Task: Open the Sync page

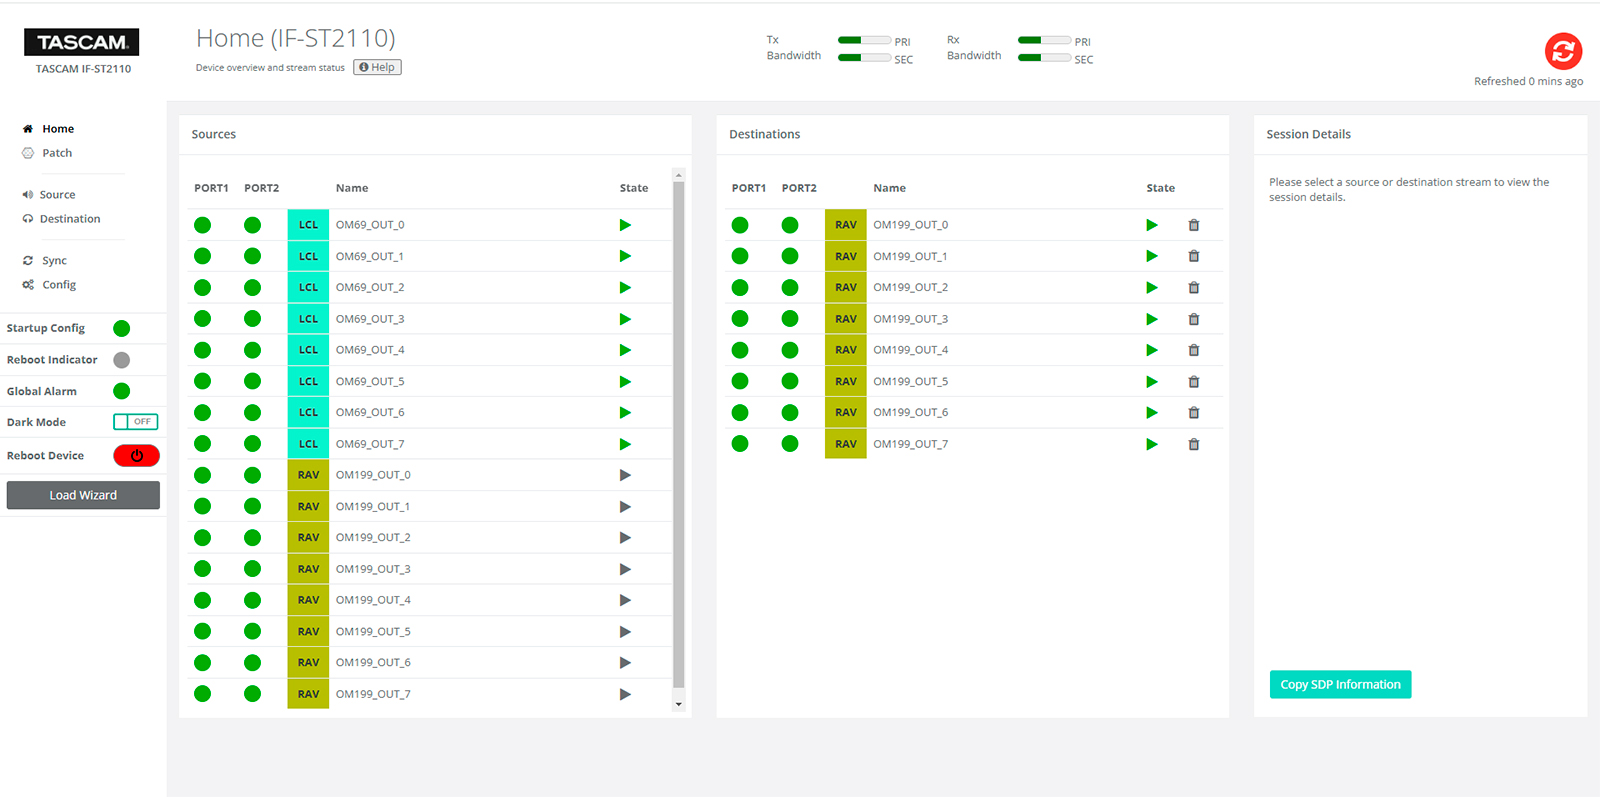Action: point(54,261)
